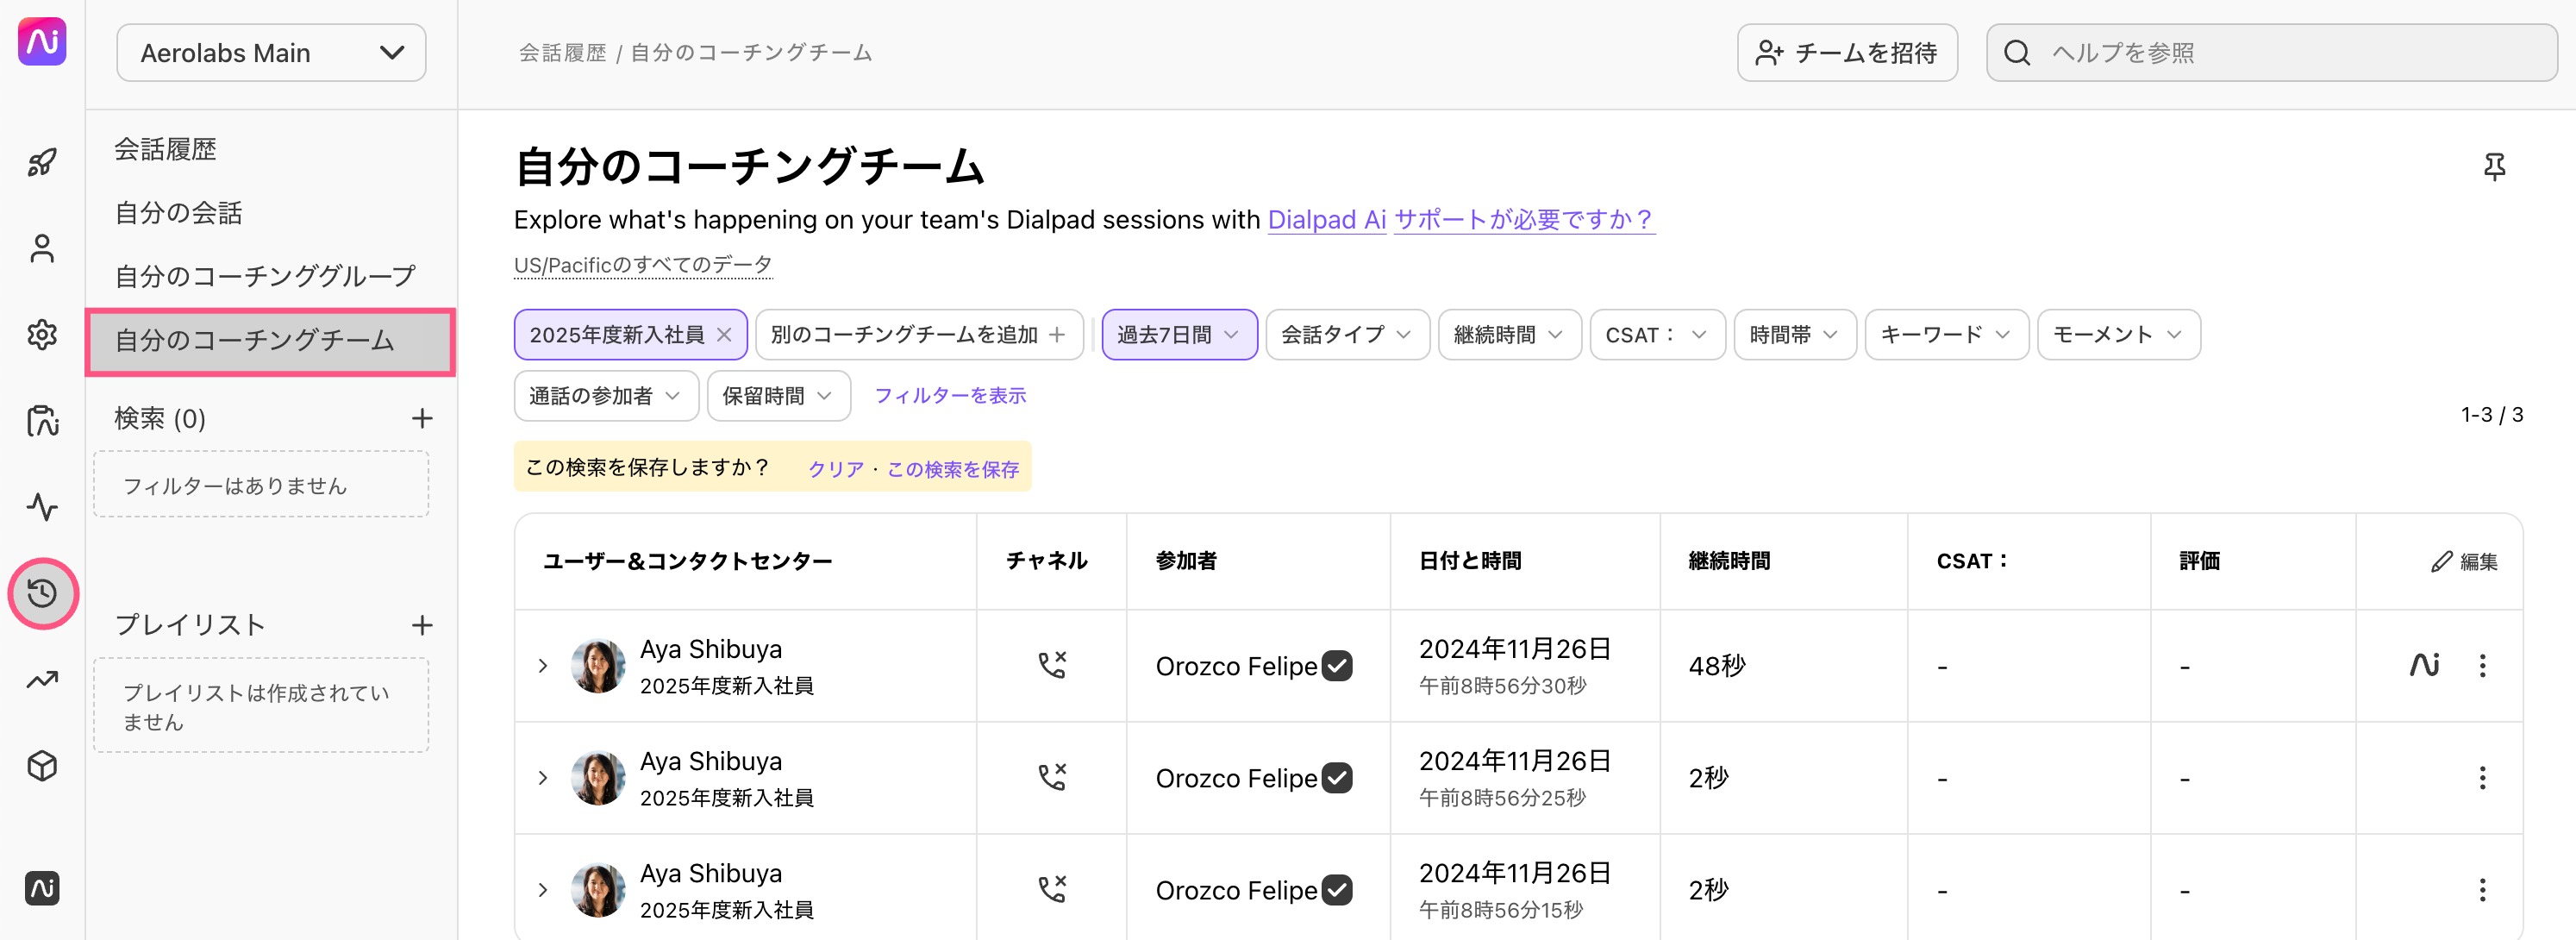
Task: Open the Aerolabs Main workspace dropdown
Action: pos(271,53)
